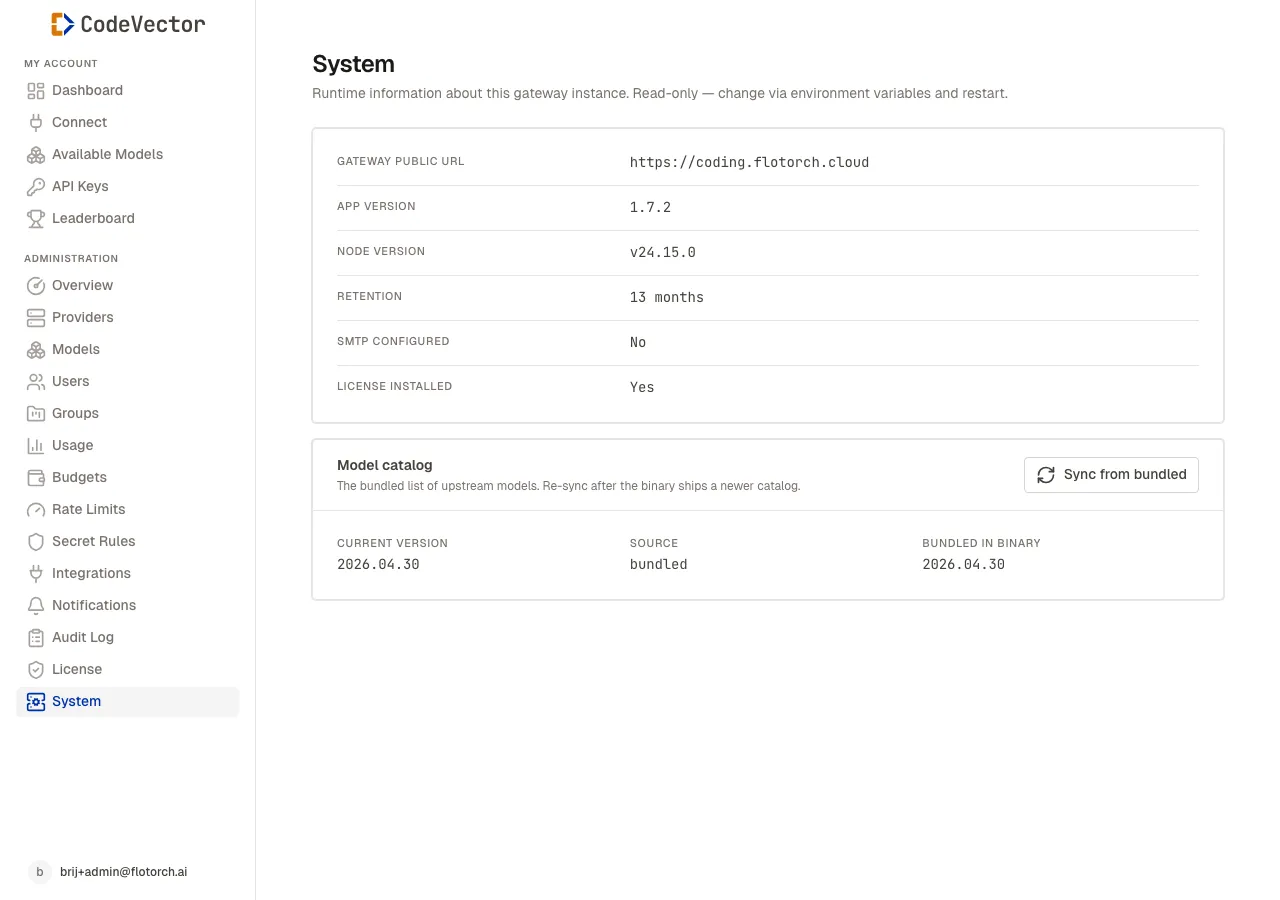
Task: Select the Models admin entry
Action: point(127,350)
